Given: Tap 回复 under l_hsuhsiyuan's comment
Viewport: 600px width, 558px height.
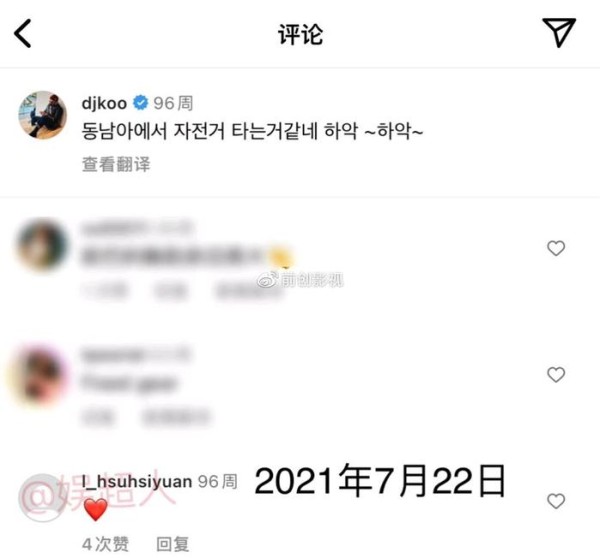Looking at the screenshot, I should (173, 544).
